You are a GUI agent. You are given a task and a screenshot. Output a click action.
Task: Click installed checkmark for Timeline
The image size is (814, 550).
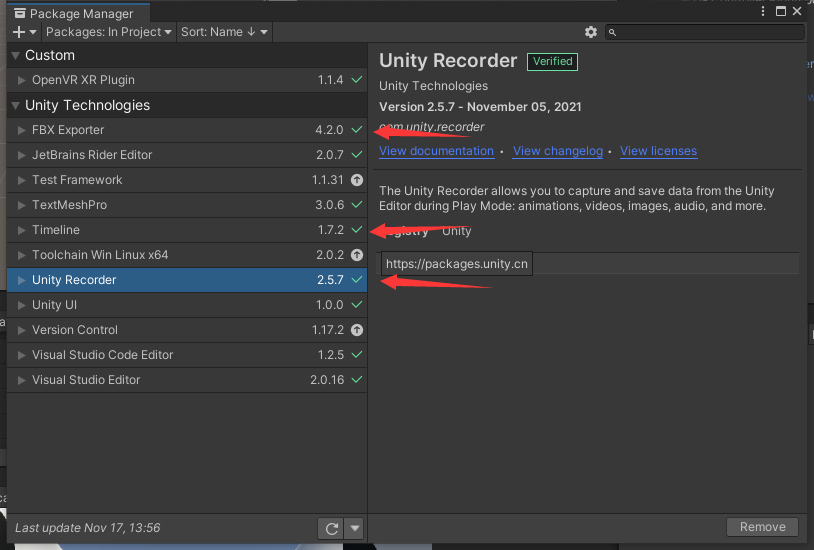tap(357, 230)
